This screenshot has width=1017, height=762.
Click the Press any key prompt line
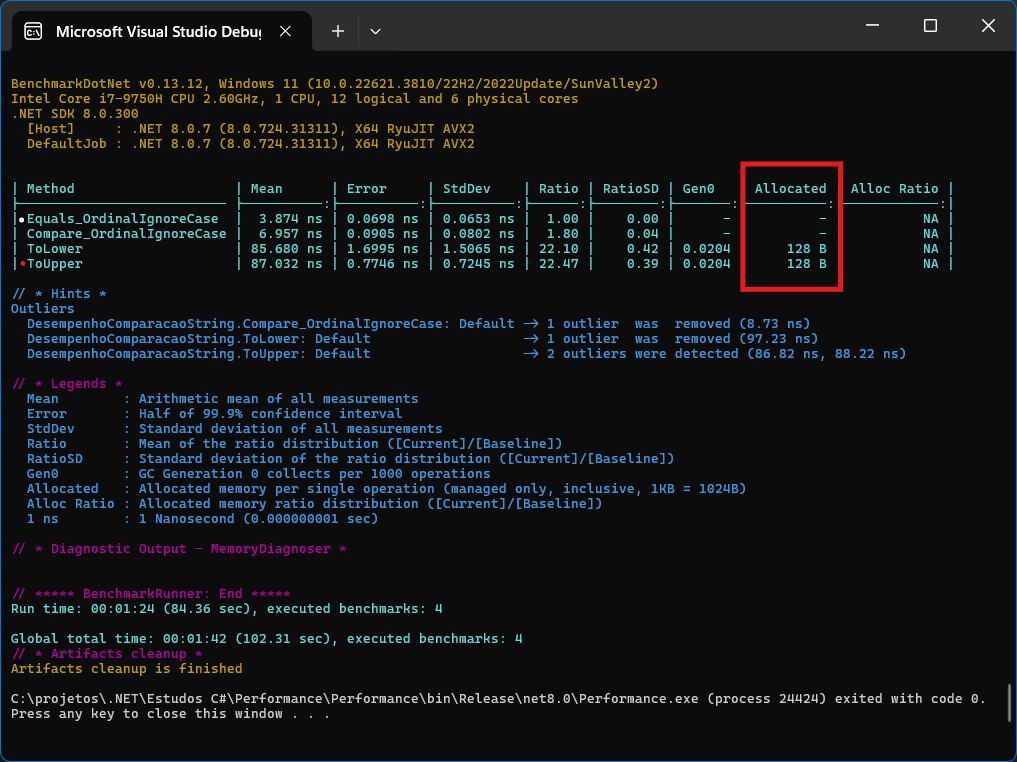click(x=170, y=713)
